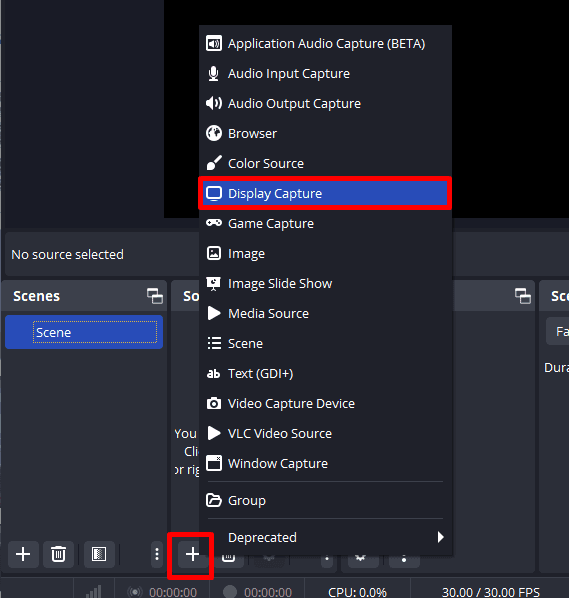The width and height of the screenshot is (569, 598).
Task: Add a Media Source entry
Action: click(325, 313)
